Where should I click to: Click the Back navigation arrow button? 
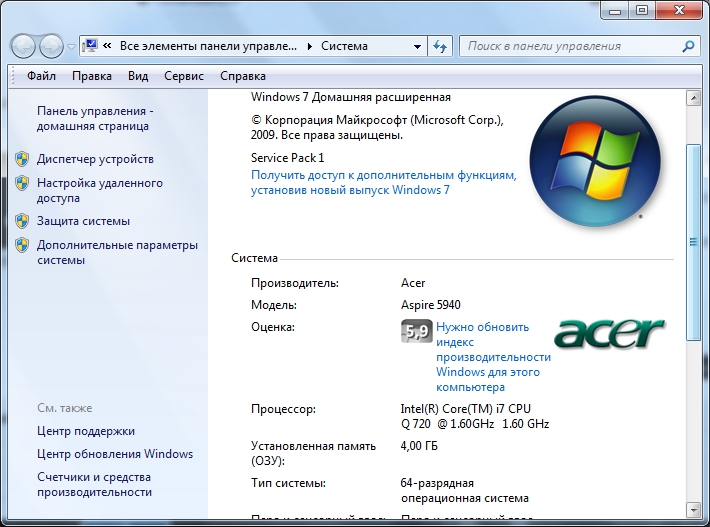[24, 46]
